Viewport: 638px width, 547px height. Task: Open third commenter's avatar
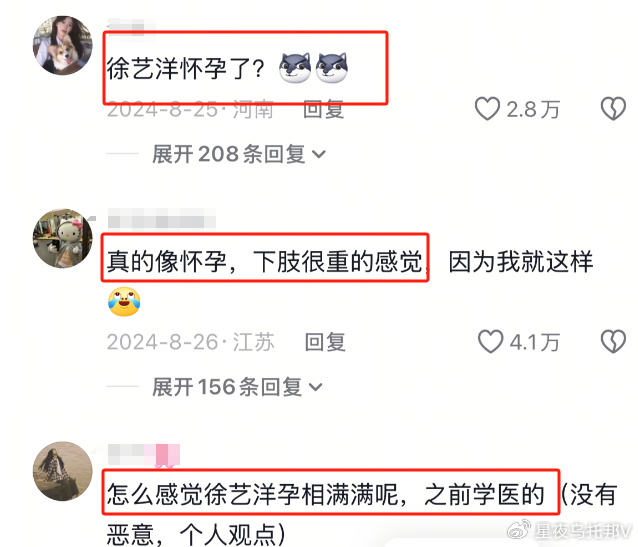pos(63,471)
